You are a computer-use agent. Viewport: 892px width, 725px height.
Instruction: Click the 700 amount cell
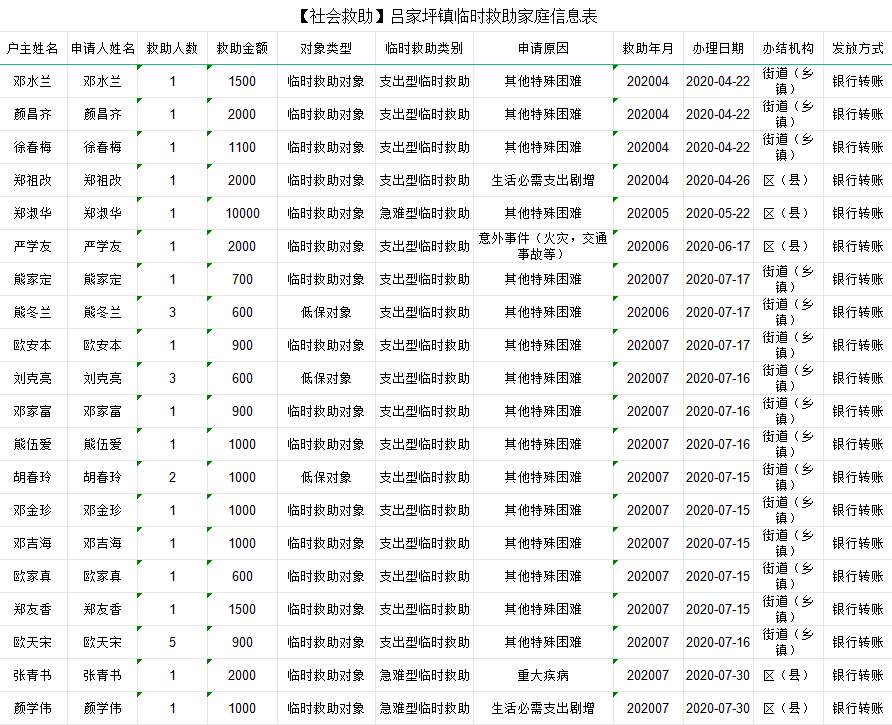pos(242,279)
